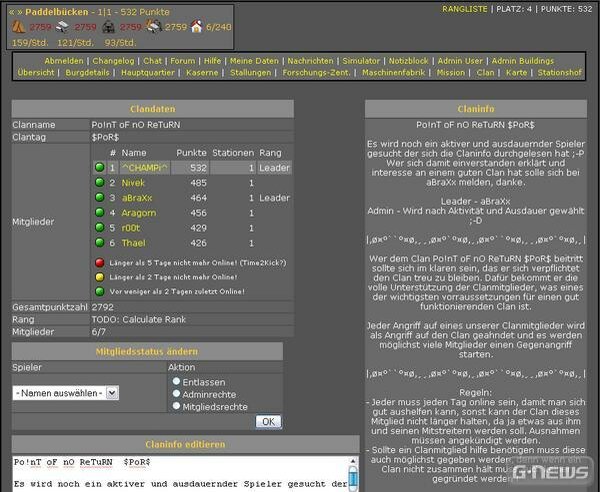This screenshot has width=600, height=492.
Task: Open Admin Buildings page
Action: pyautogui.click(x=523, y=61)
